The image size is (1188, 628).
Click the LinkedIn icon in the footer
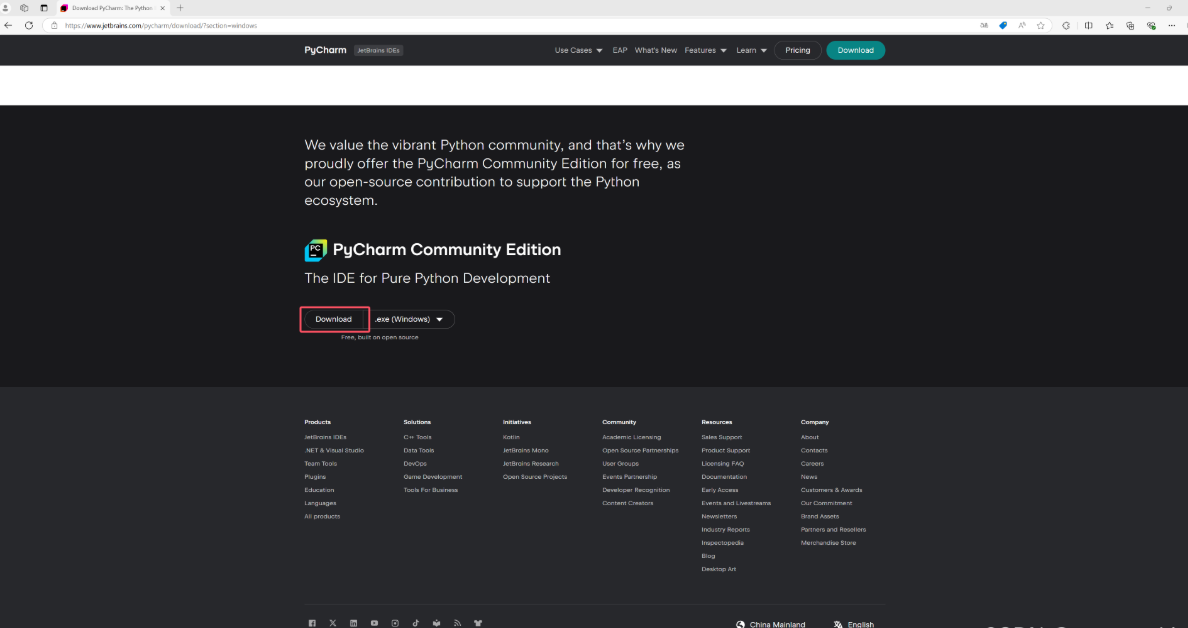pos(354,623)
